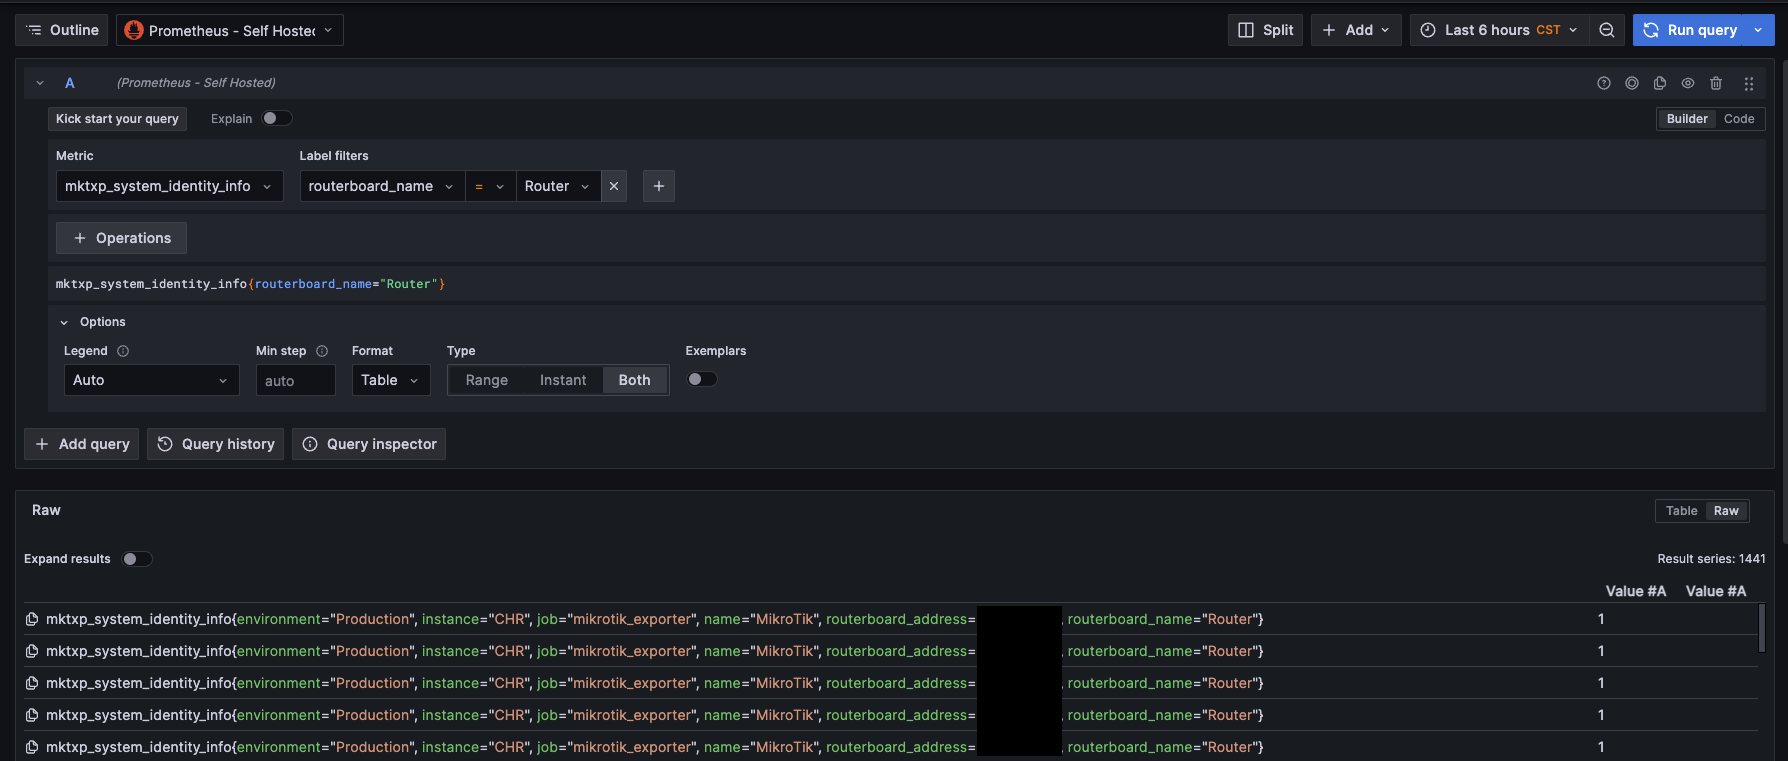Duplicate query A with the copy icon
1788x761 pixels.
click(x=1660, y=83)
